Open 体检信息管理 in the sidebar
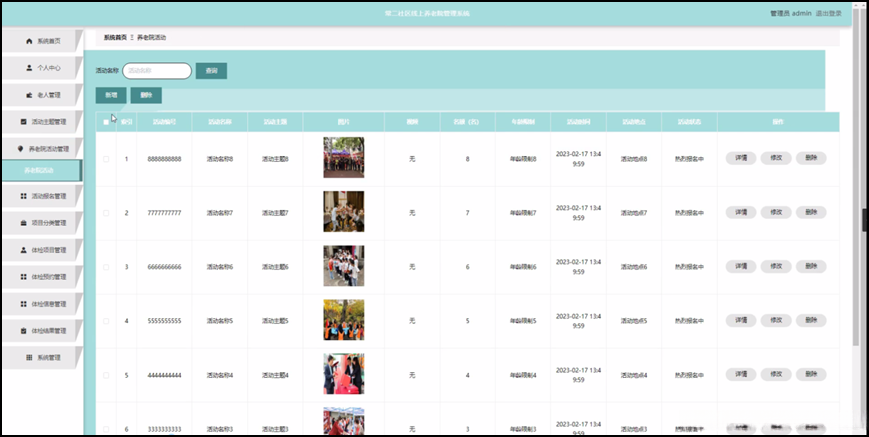Viewport: 869px width, 437px height. tap(42, 304)
